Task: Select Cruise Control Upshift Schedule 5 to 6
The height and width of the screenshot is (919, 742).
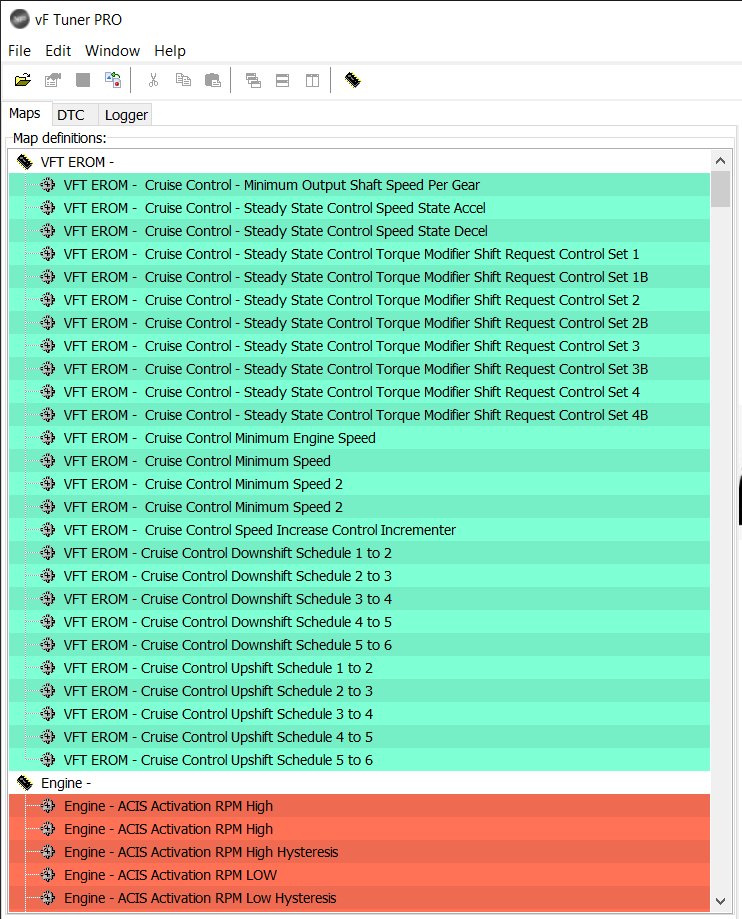Action: coord(359,760)
